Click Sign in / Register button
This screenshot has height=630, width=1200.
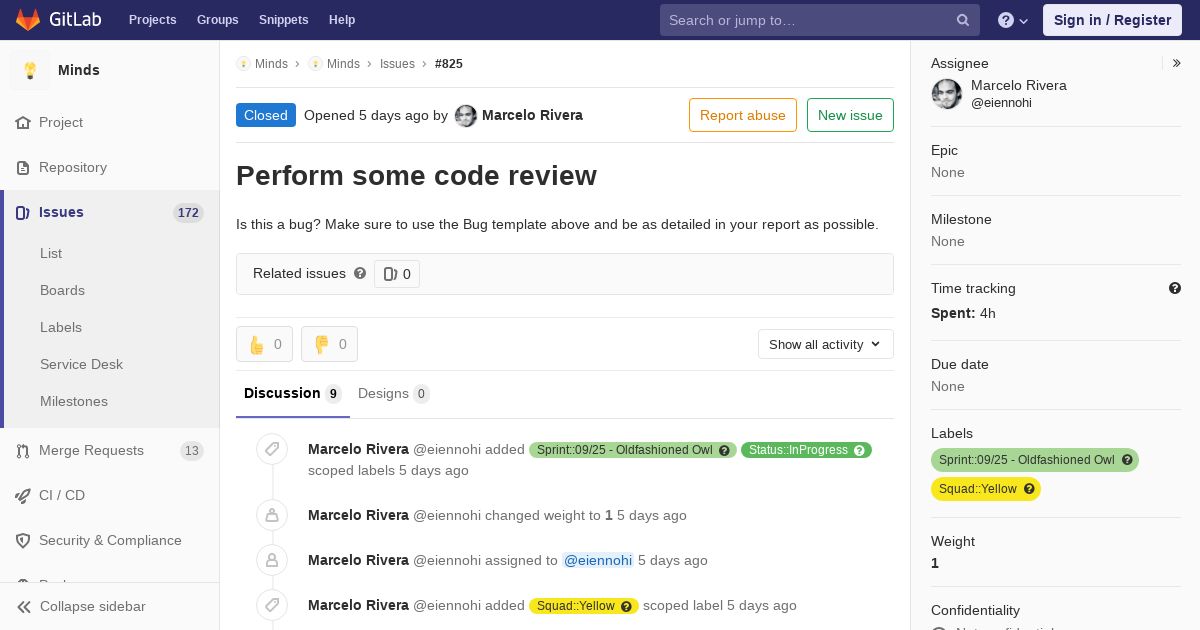point(1112,20)
